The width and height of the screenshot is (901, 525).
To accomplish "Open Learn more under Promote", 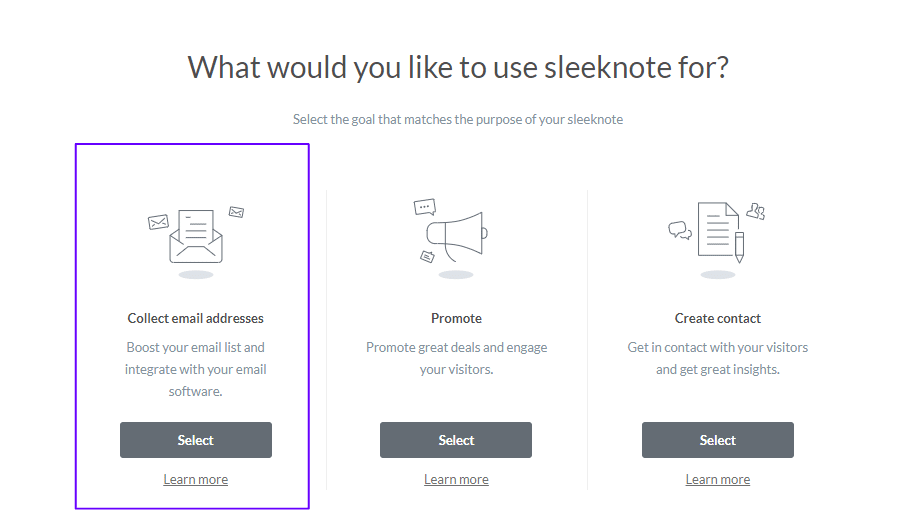I will pyautogui.click(x=456, y=480).
